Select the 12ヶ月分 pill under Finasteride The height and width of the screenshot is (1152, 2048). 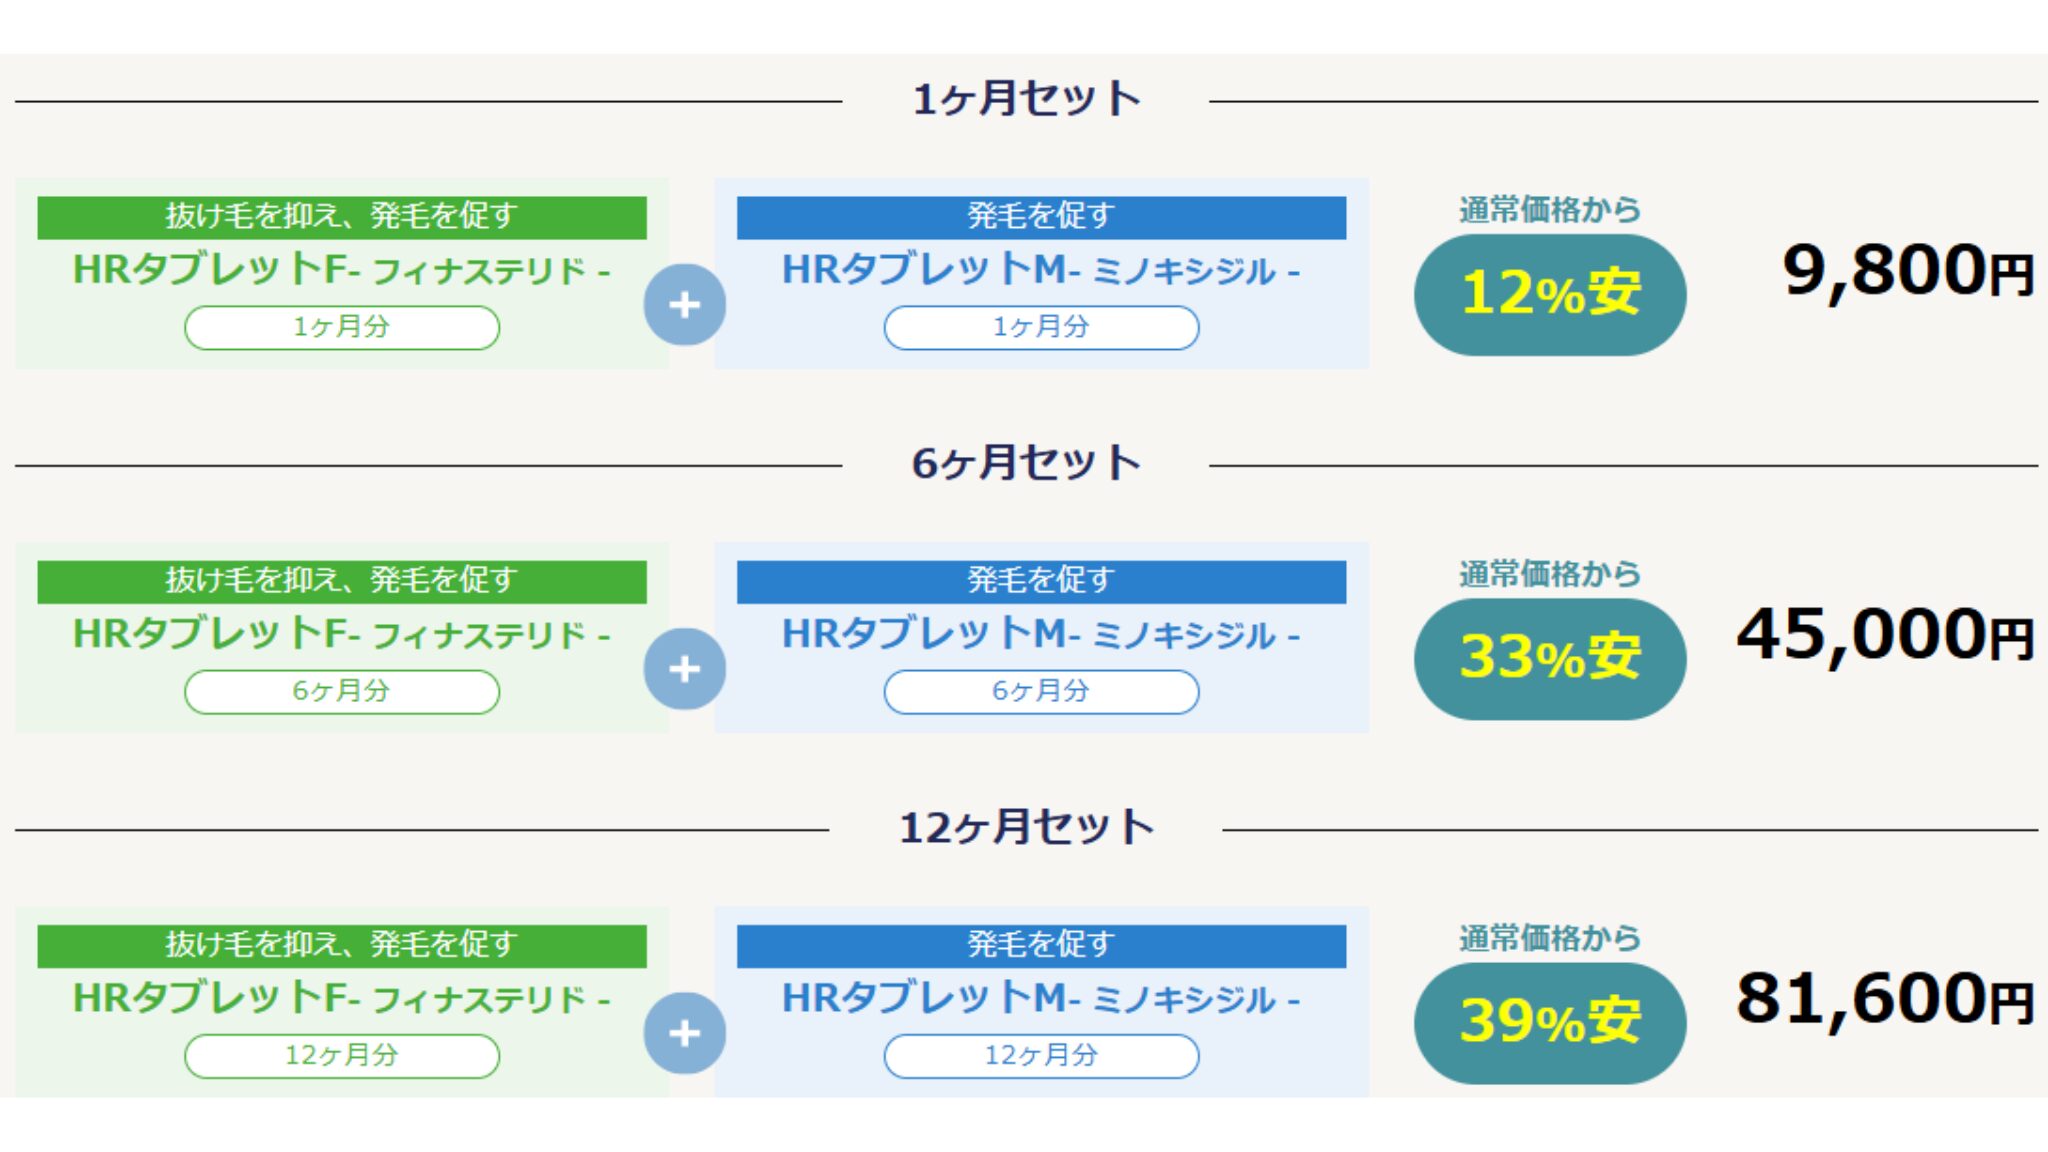click(x=341, y=1055)
